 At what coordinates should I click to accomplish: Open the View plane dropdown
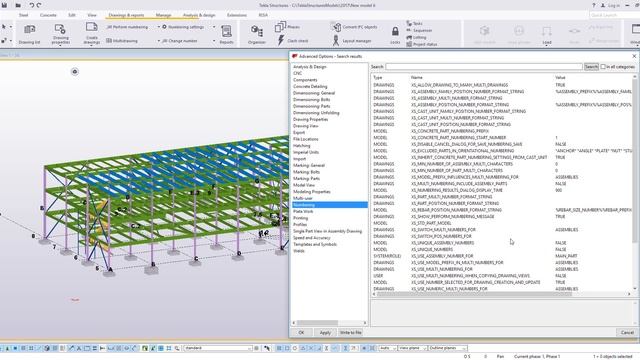pos(412,348)
